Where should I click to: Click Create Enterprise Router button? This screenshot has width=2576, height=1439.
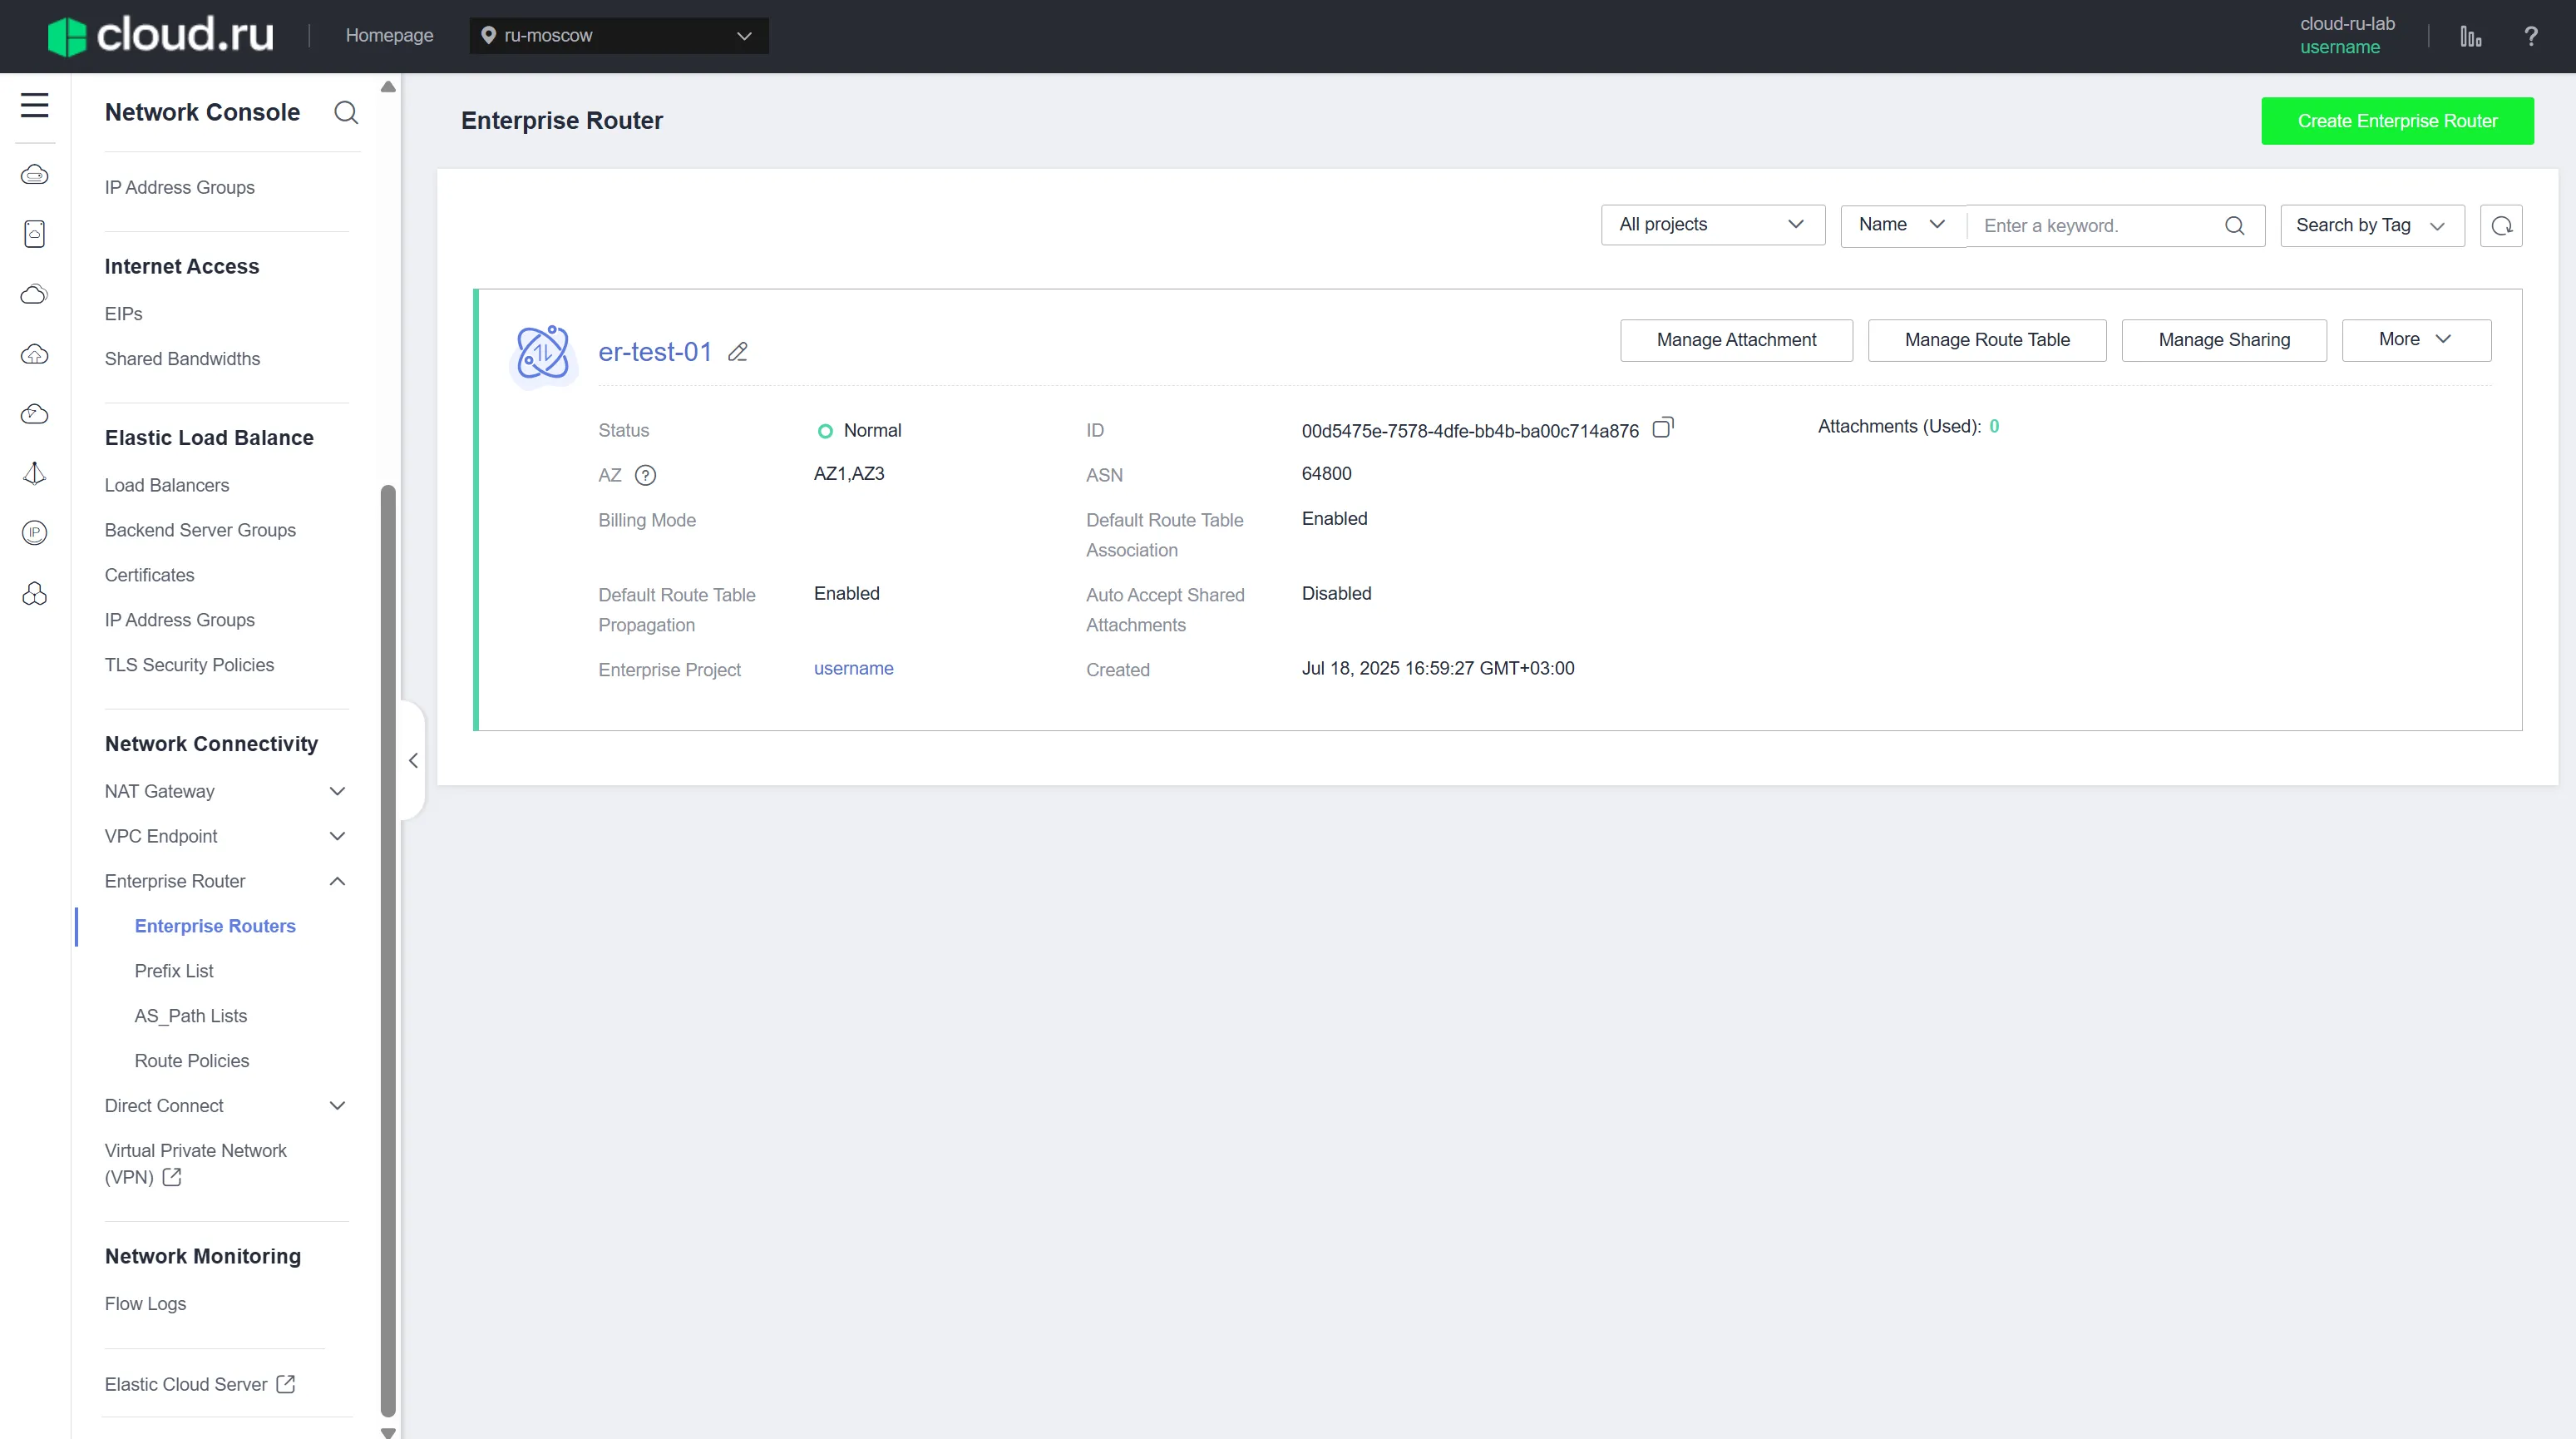click(x=2397, y=121)
